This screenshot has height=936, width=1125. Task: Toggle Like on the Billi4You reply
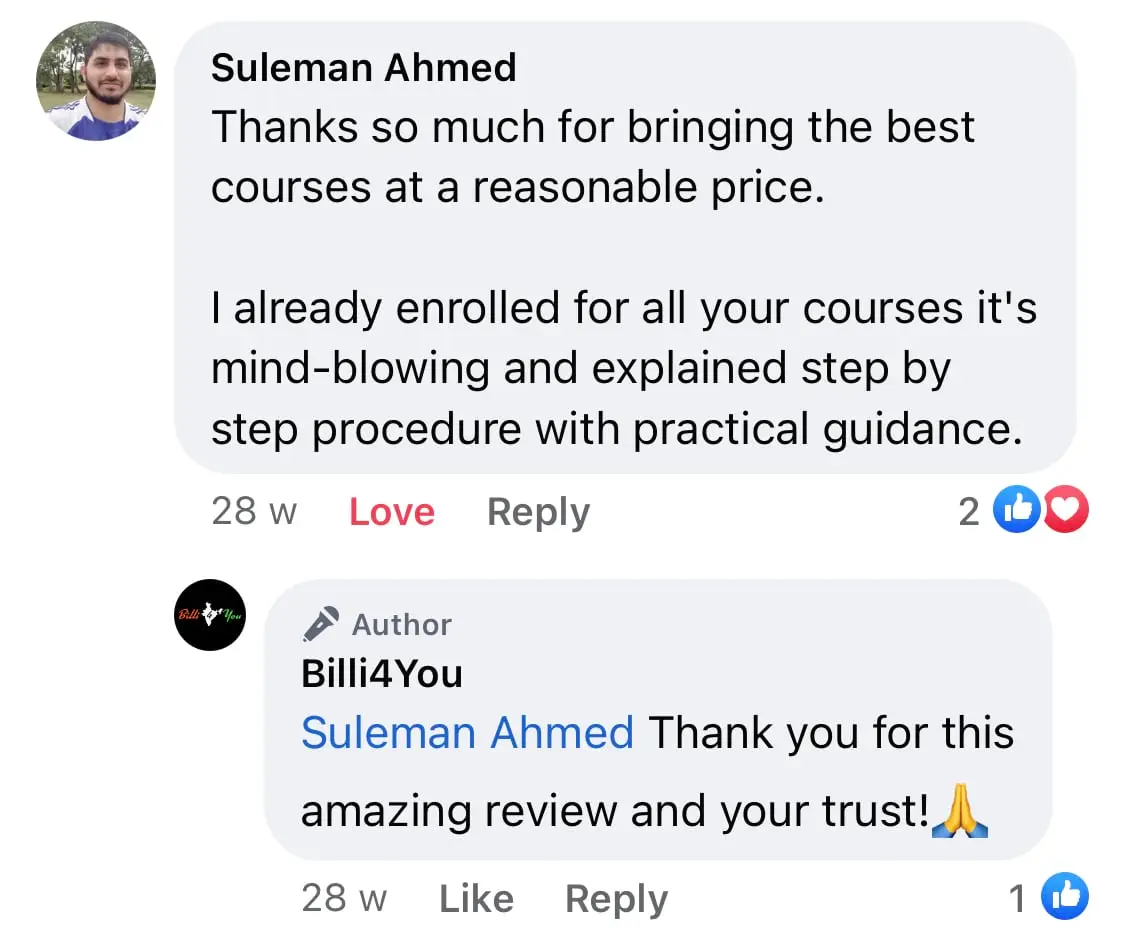pyautogui.click(x=476, y=898)
